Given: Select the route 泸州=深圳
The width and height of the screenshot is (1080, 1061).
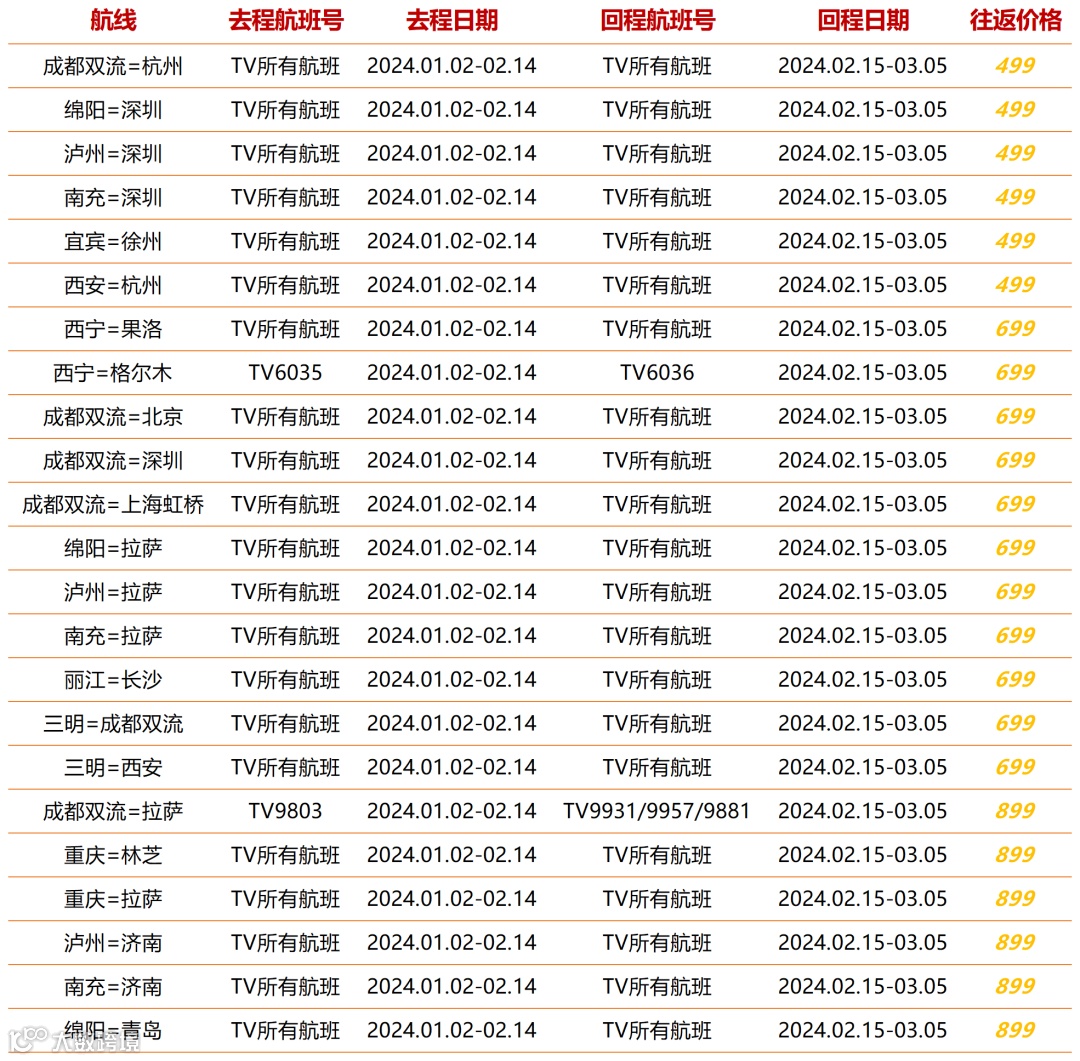Looking at the screenshot, I should (113, 154).
